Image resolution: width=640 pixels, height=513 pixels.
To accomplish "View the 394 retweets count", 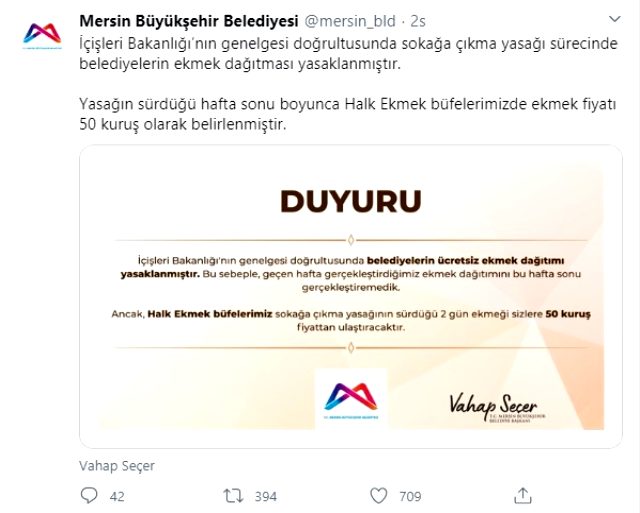I will tap(266, 496).
